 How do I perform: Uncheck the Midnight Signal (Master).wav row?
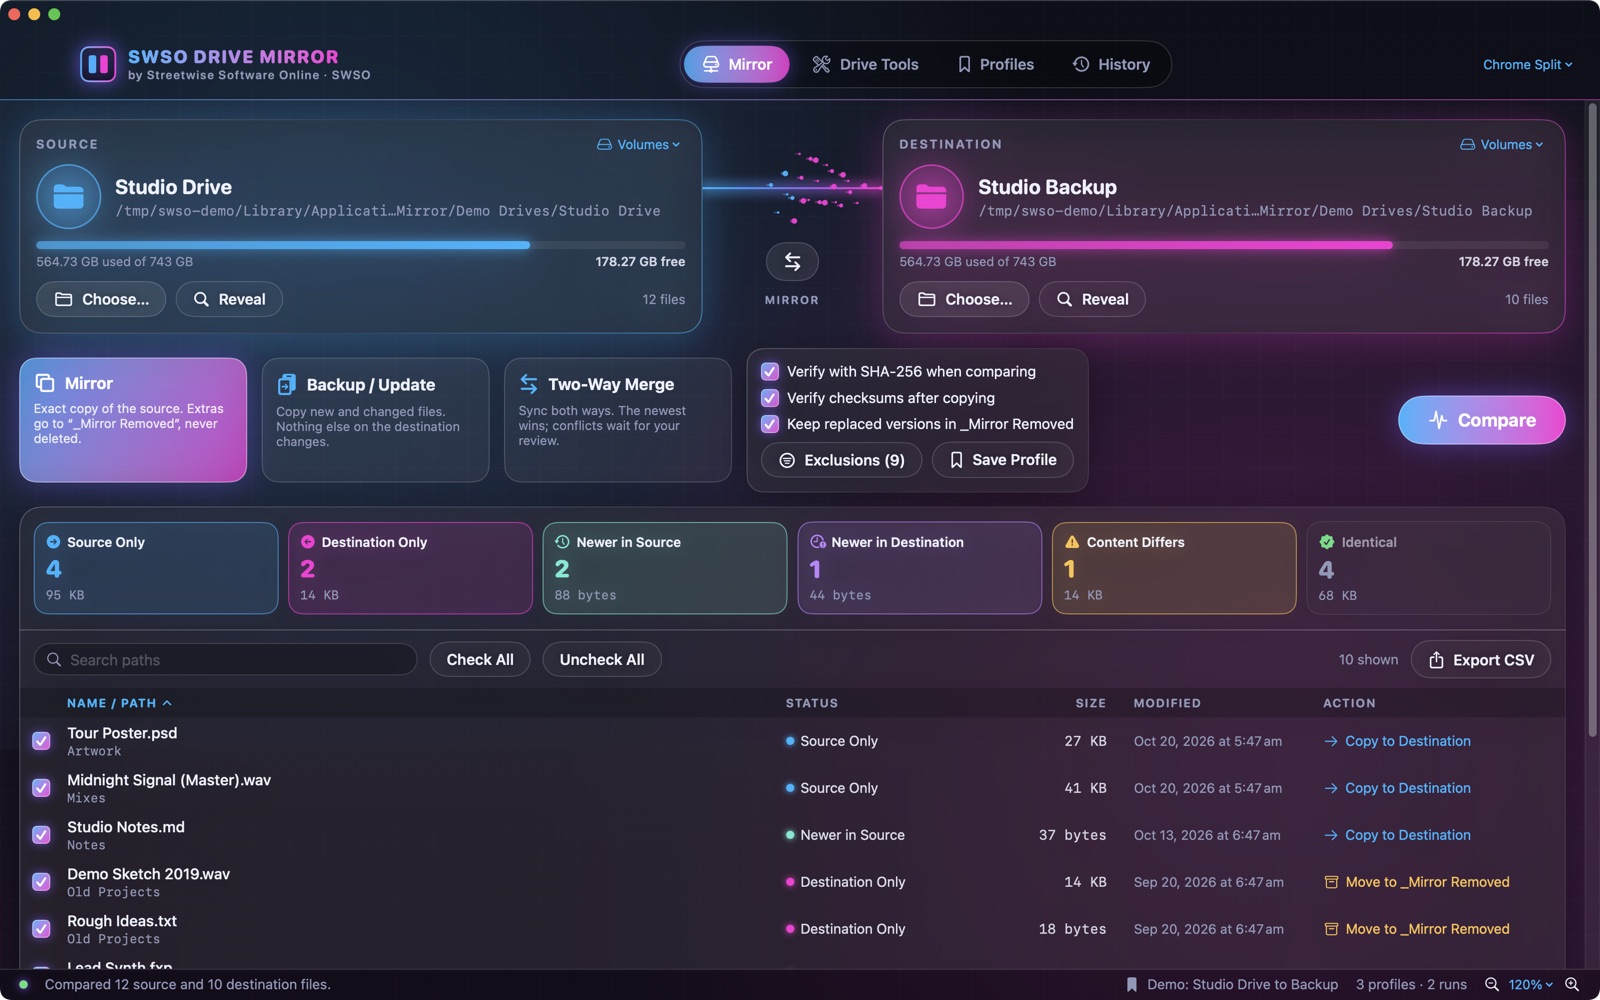tap(41, 788)
